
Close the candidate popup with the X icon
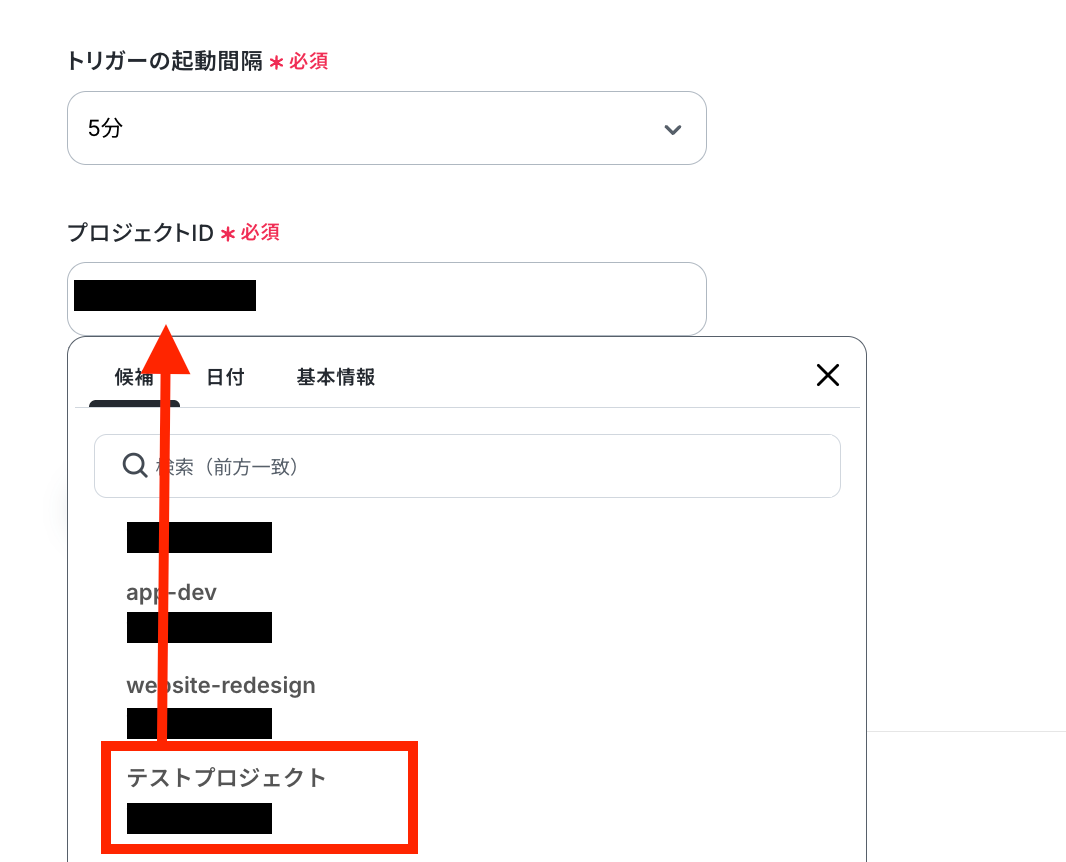click(827, 375)
